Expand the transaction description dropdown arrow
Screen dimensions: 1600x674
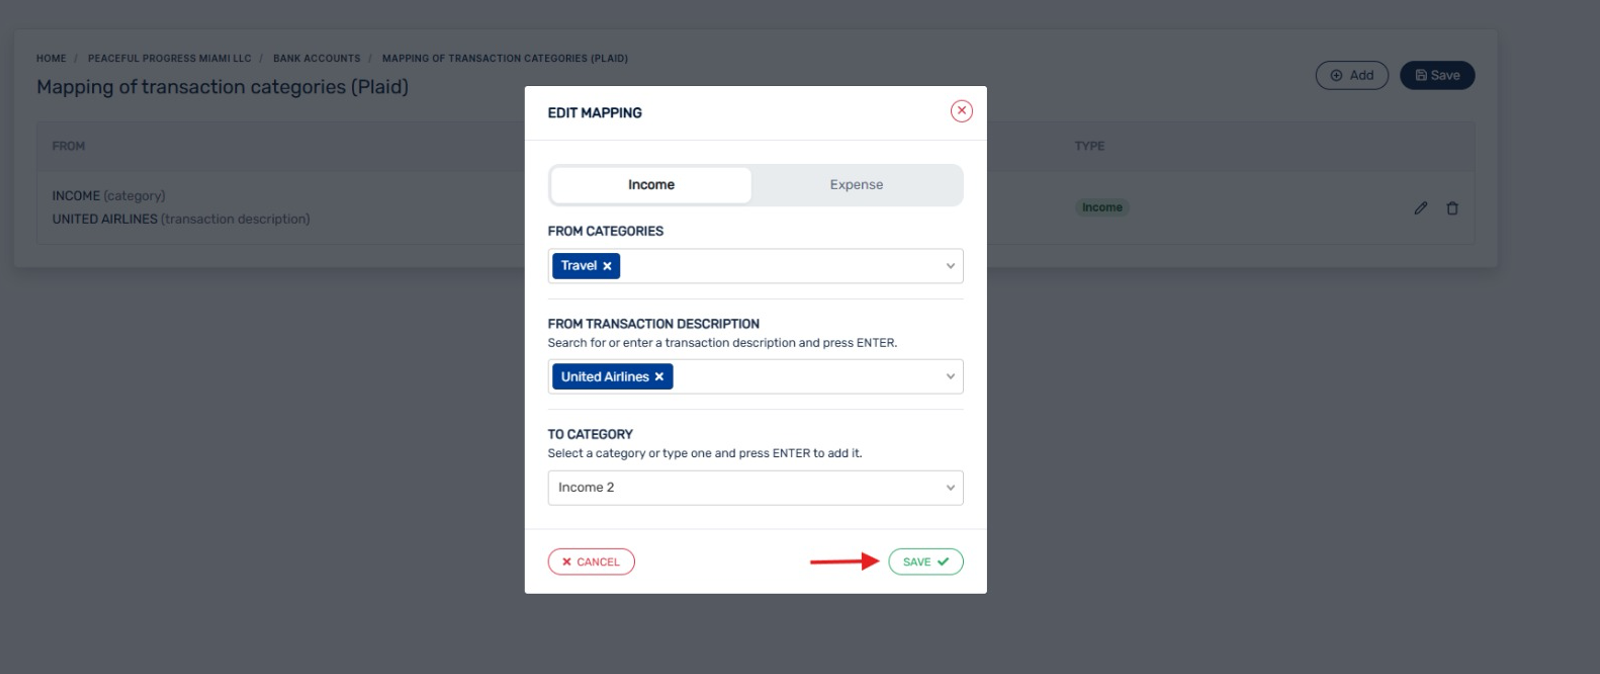click(x=950, y=377)
